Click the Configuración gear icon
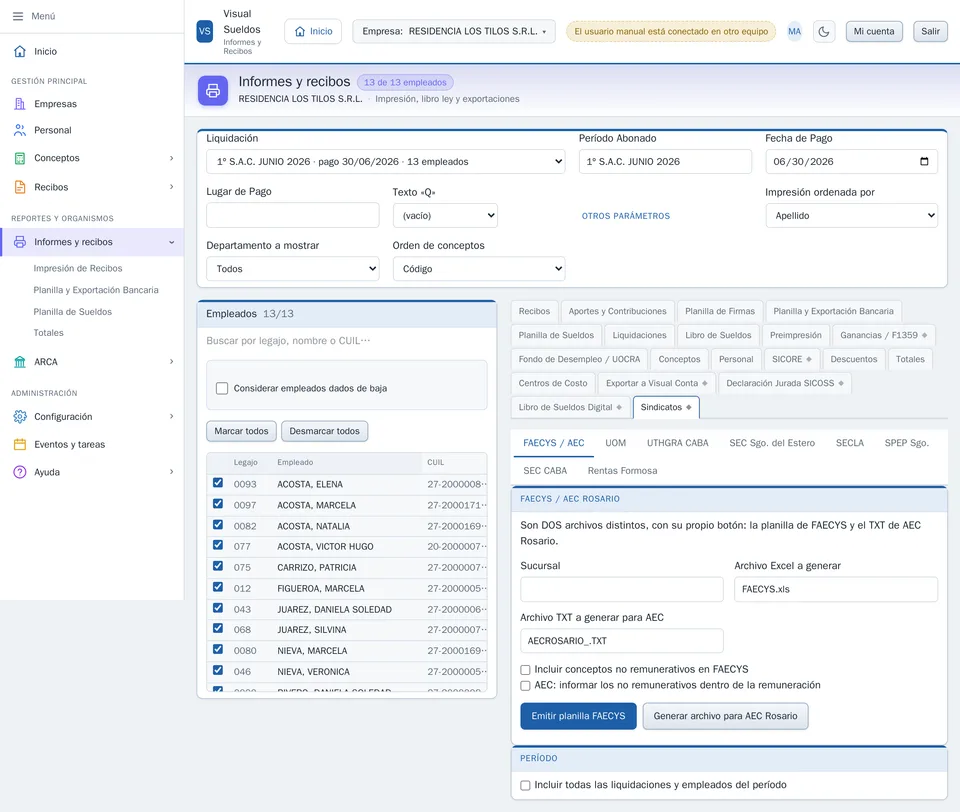Viewport: 960px width, 812px height. point(20,416)
